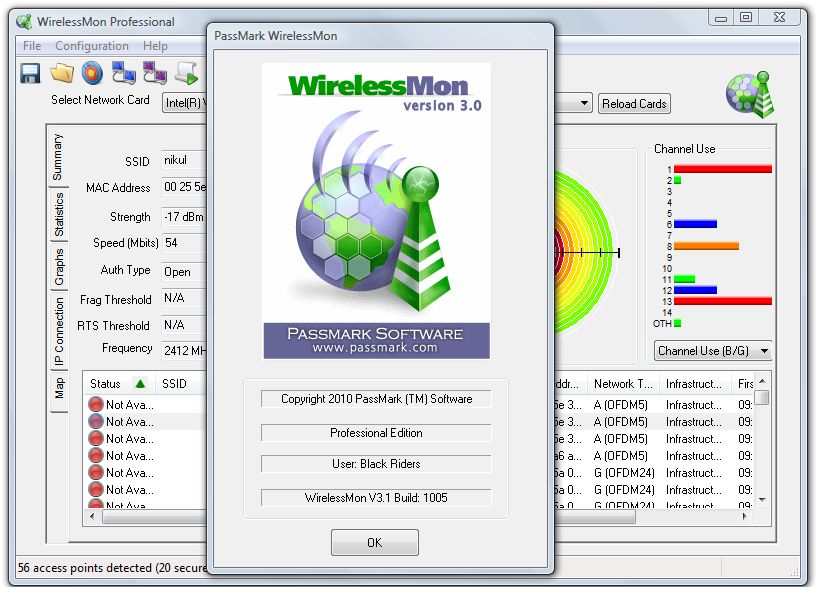Open the Configuration menu

point(92,46)
